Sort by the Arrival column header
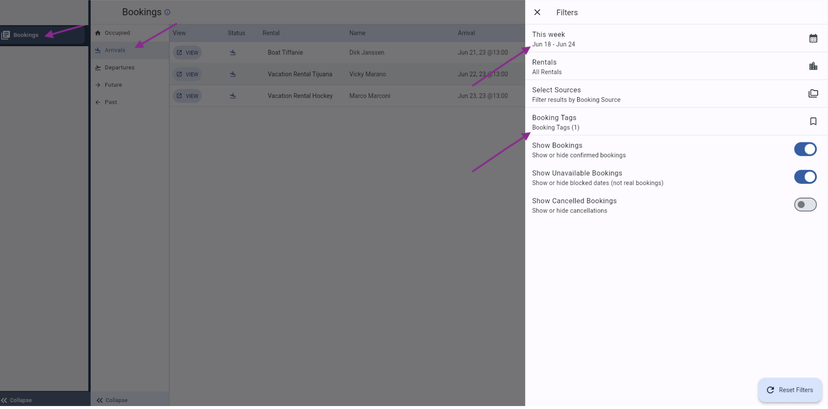 (x=467, y=33)
